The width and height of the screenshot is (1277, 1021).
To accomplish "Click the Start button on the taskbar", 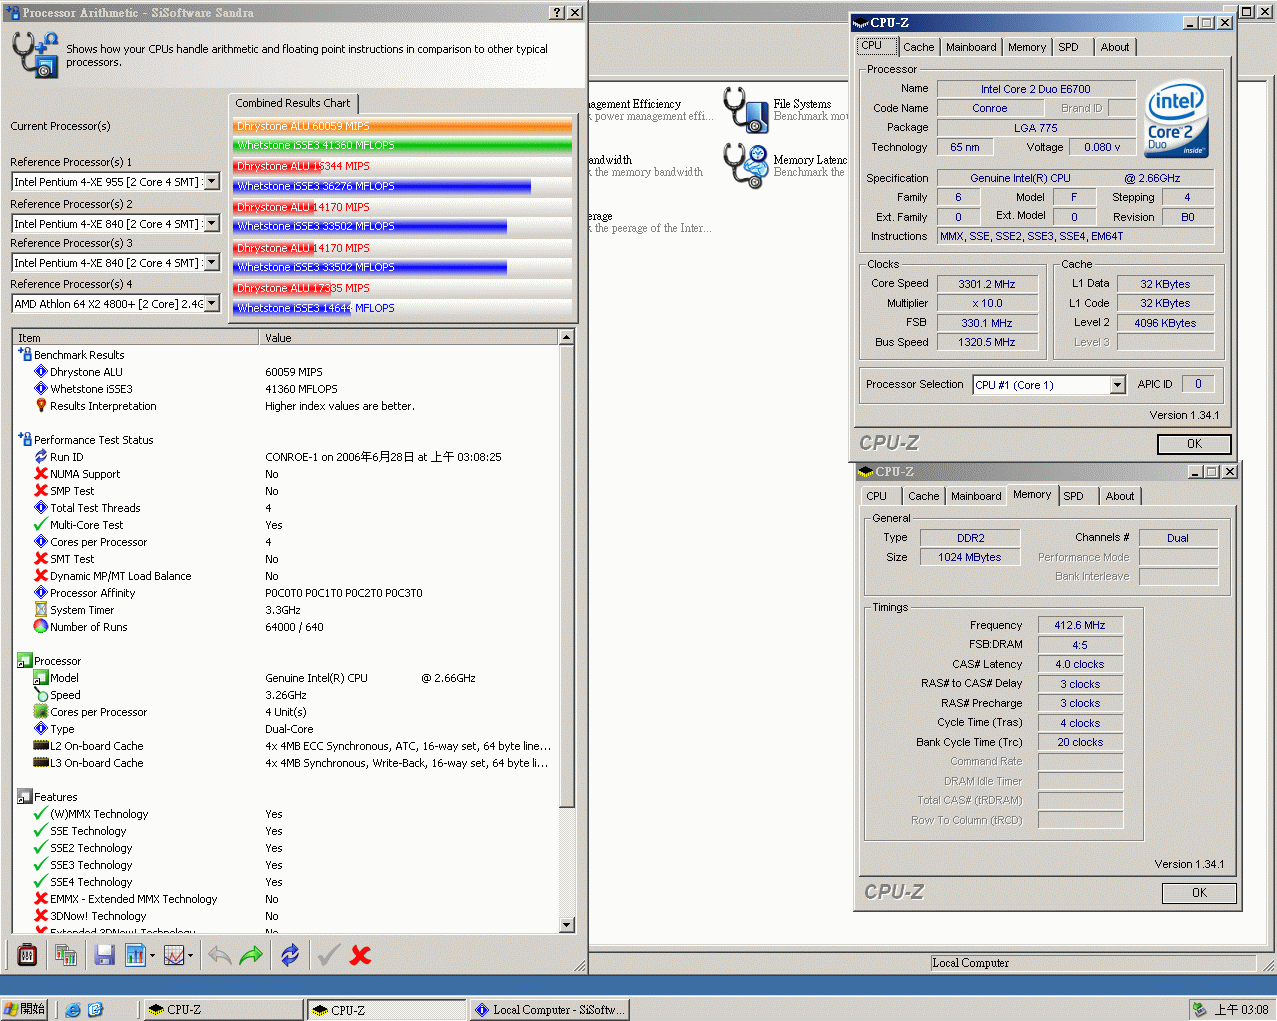I will [x=25, y=1010].
